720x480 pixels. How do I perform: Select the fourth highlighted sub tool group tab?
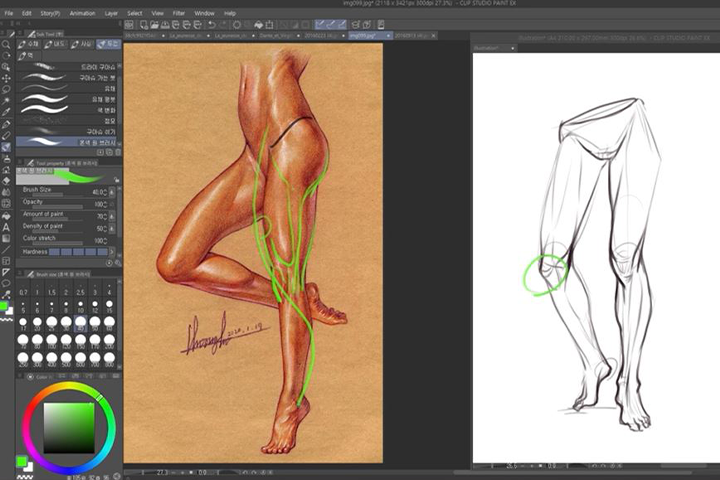pyautogui.click(x=108, y=45)
